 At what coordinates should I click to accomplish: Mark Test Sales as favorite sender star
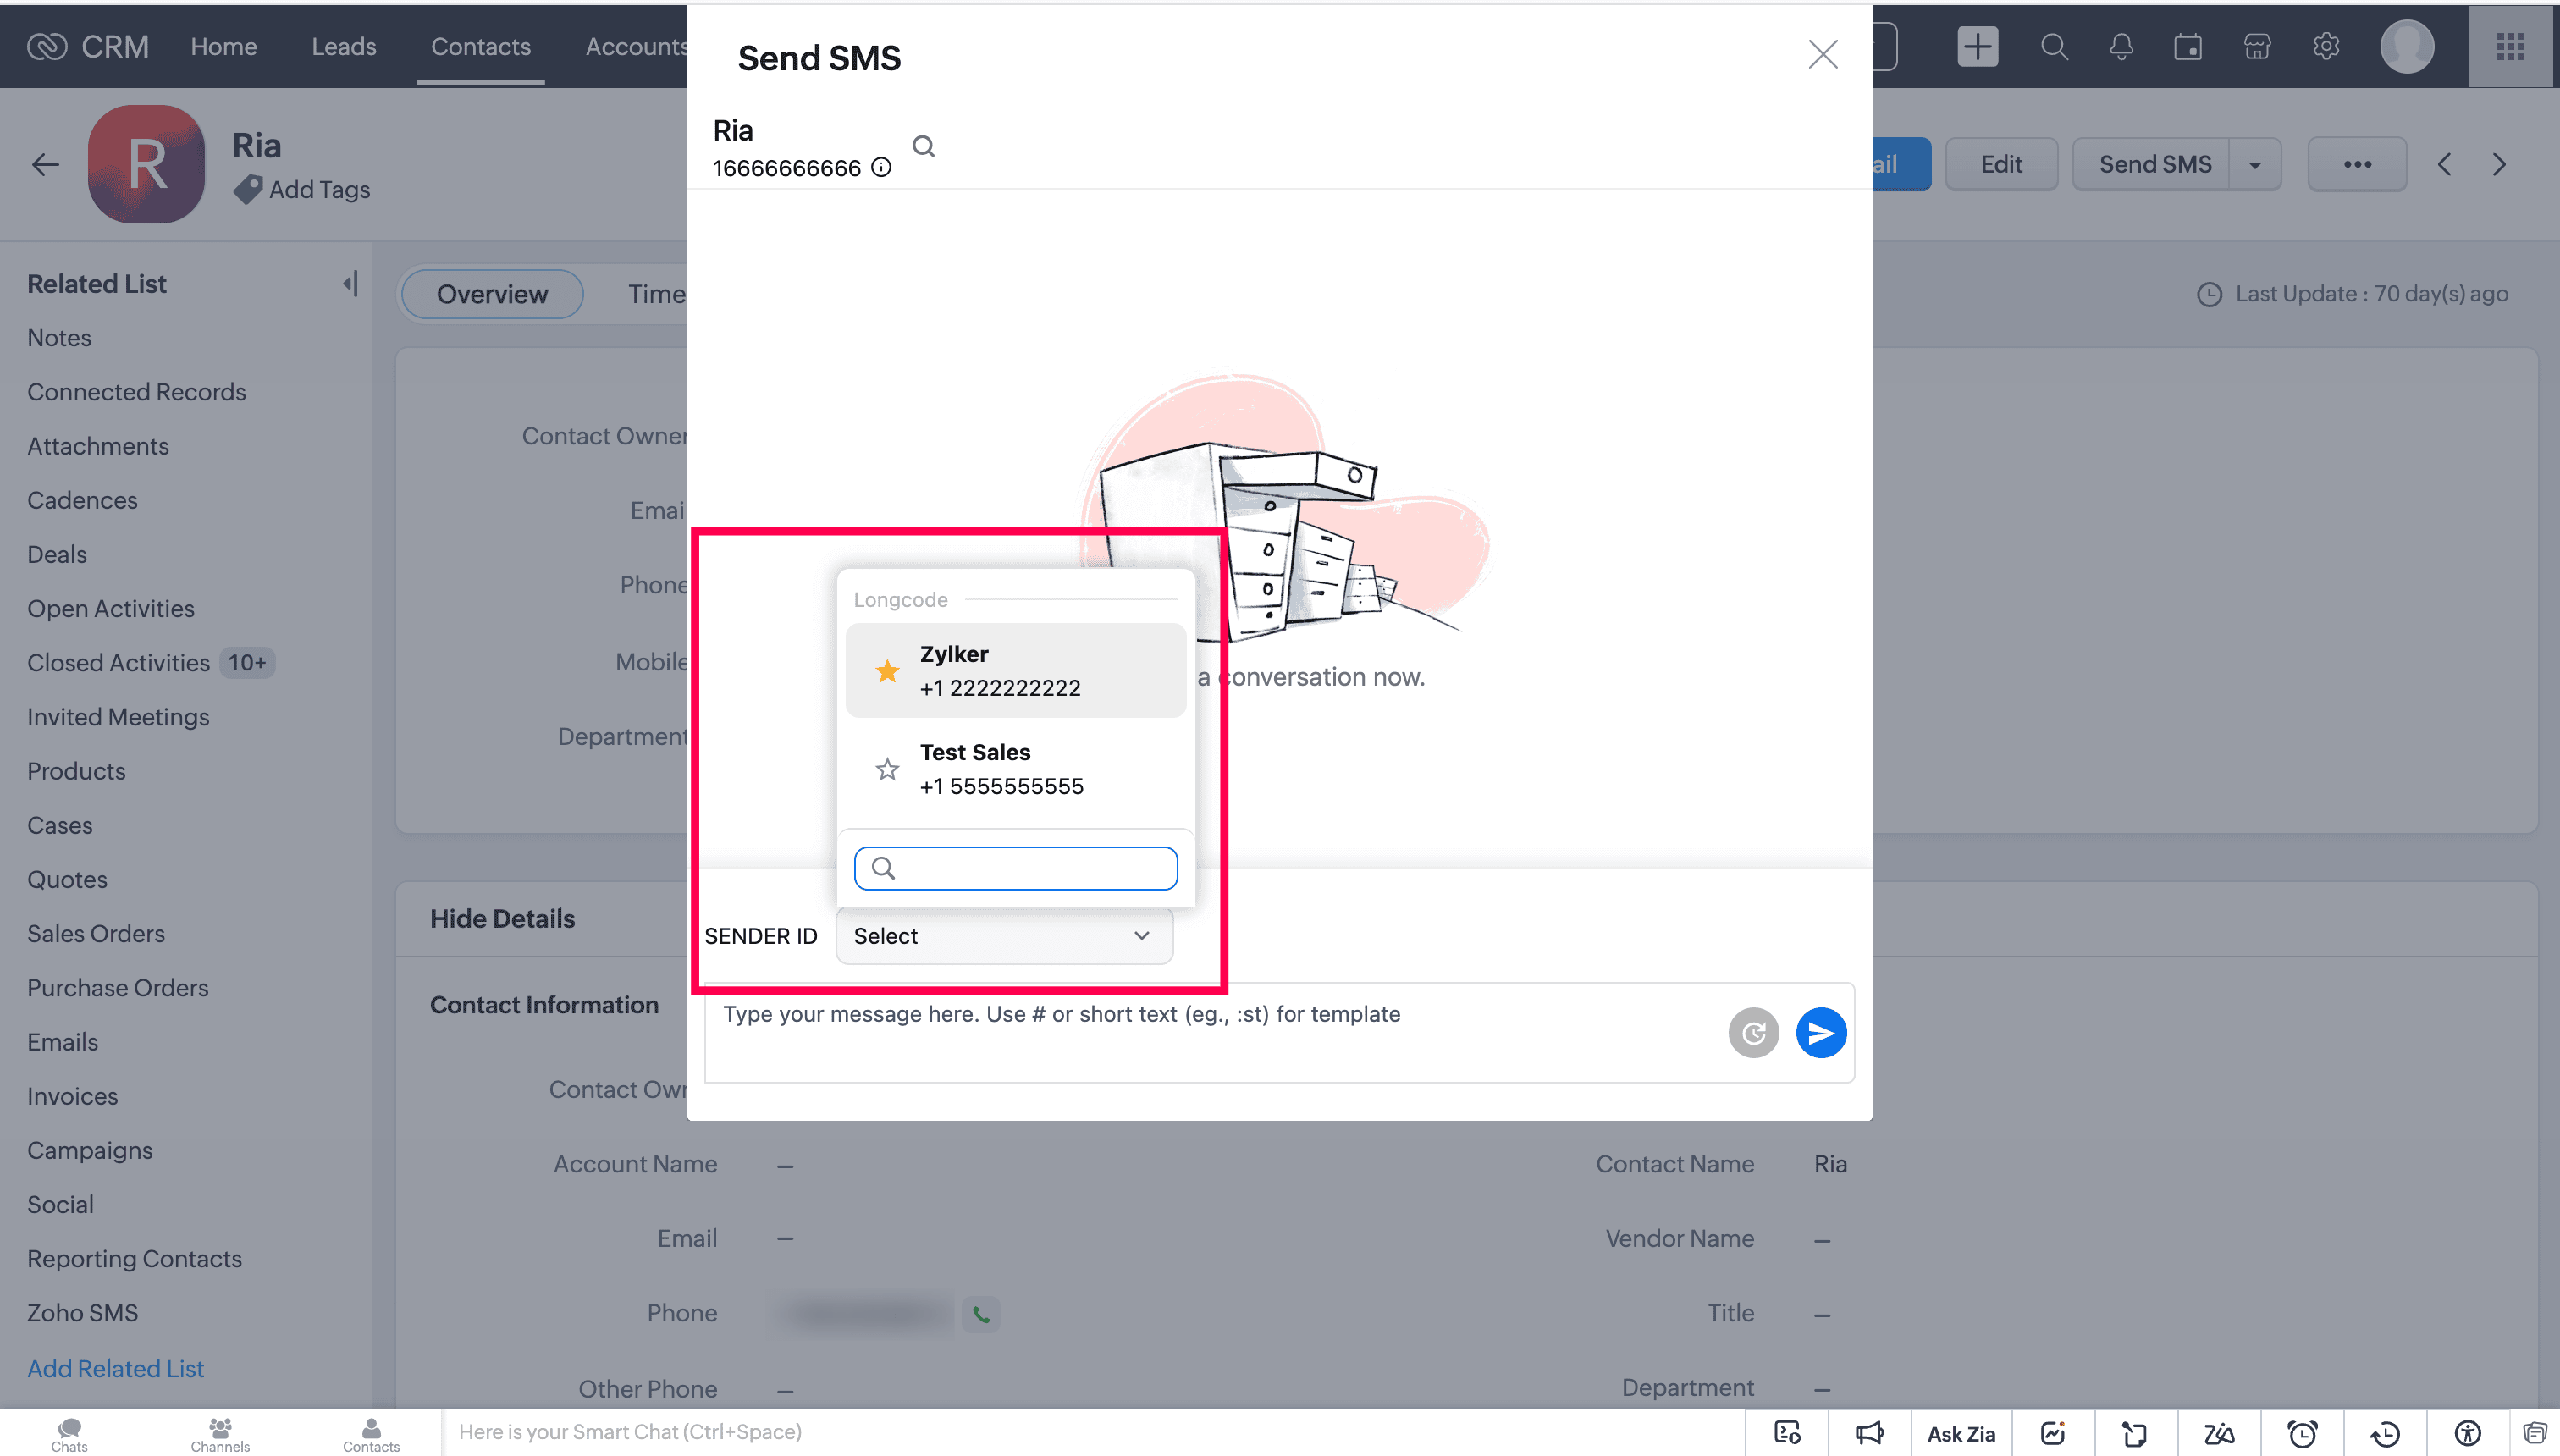[x=887, y=769]
